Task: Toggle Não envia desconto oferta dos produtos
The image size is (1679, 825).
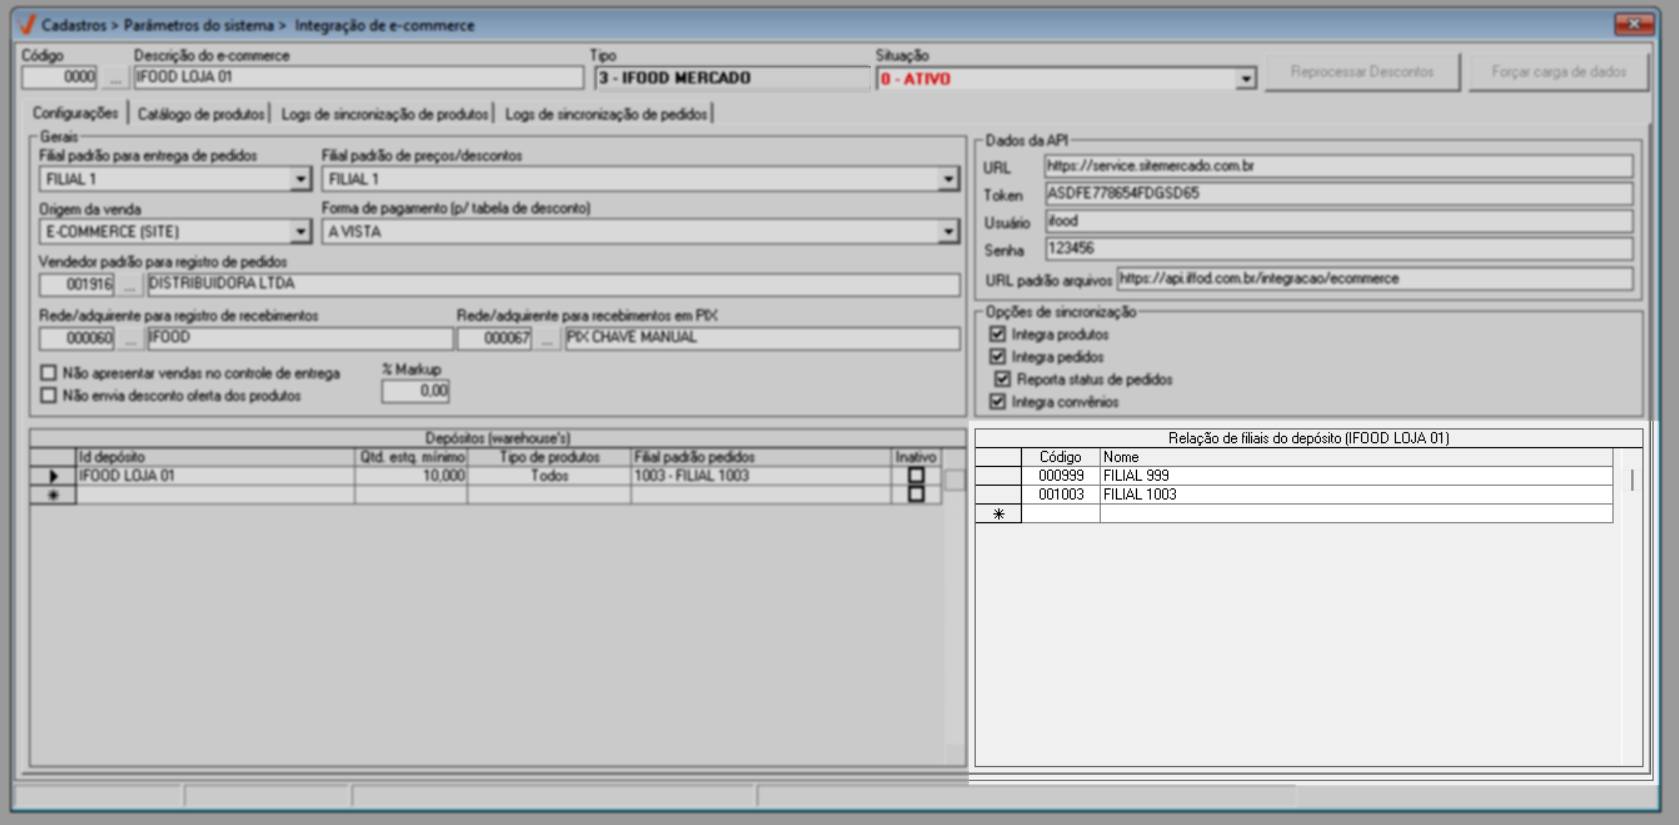Action: coord(48,396)
